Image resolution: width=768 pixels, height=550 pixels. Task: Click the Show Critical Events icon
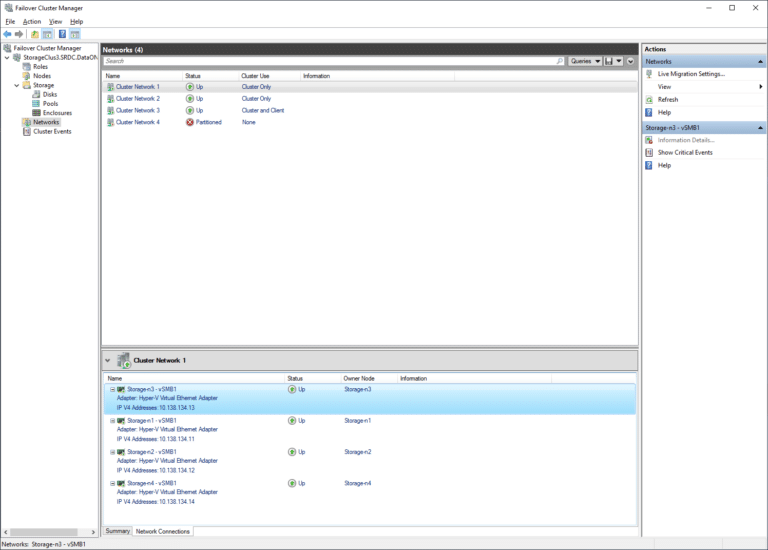(x=649, y=153)
